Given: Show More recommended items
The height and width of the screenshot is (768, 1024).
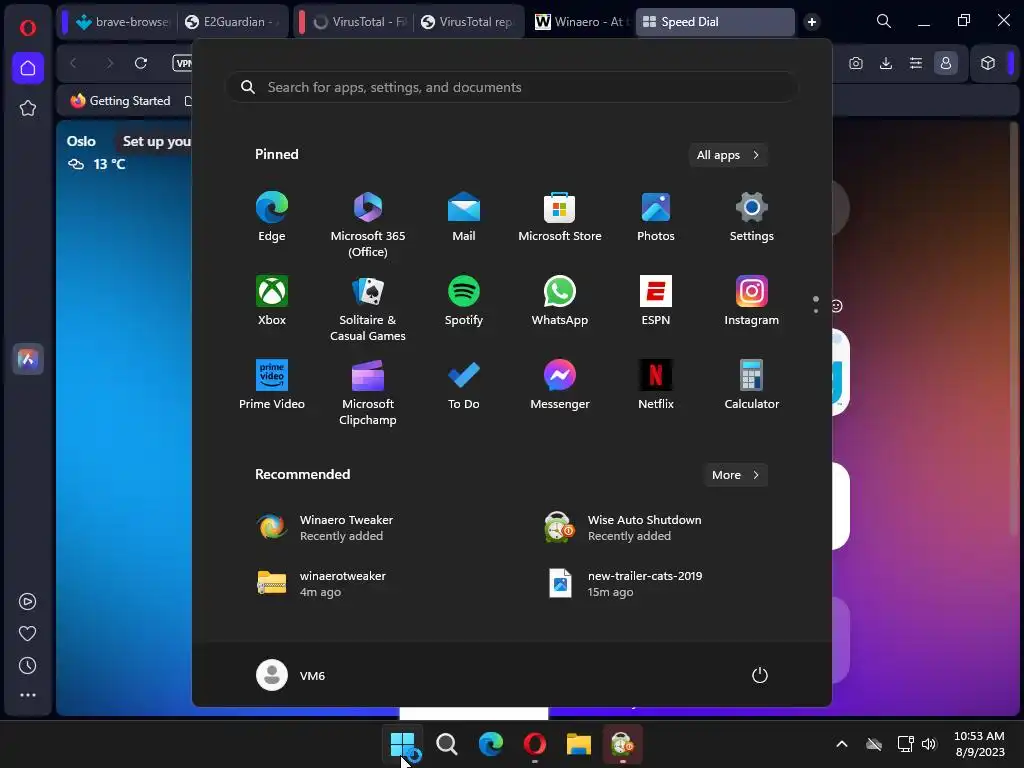Looking at the screenshot, I should tap(735, 475).
